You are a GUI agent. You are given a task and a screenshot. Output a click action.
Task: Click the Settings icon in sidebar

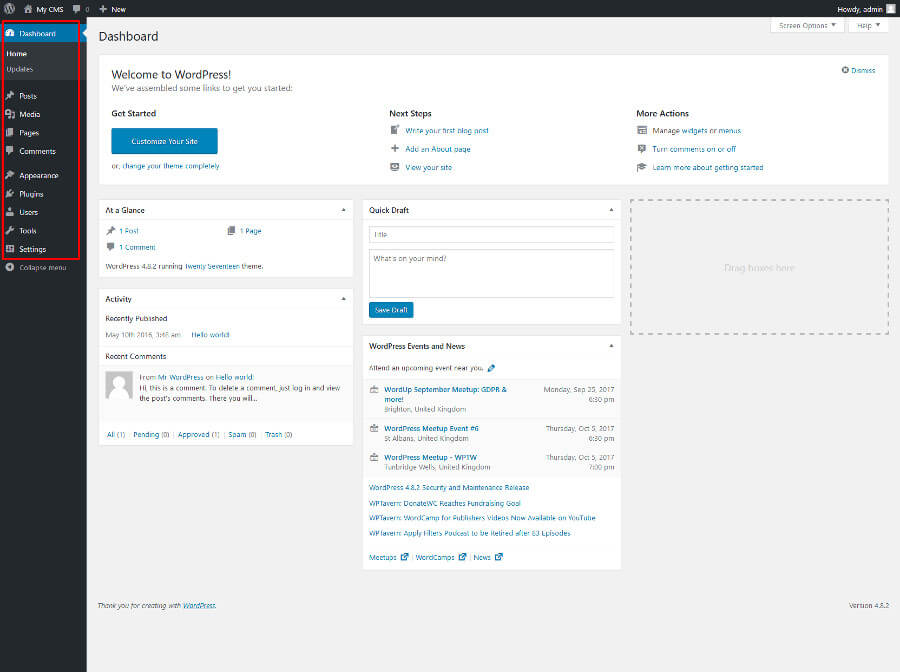(x=10, y=249)
